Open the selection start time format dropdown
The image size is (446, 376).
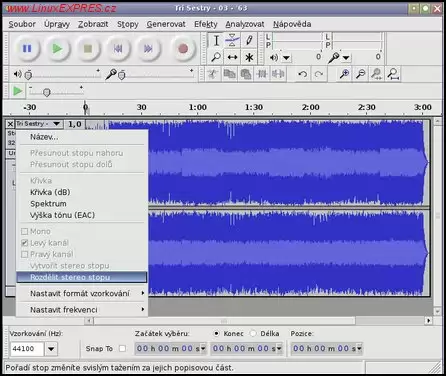point(203,349)
